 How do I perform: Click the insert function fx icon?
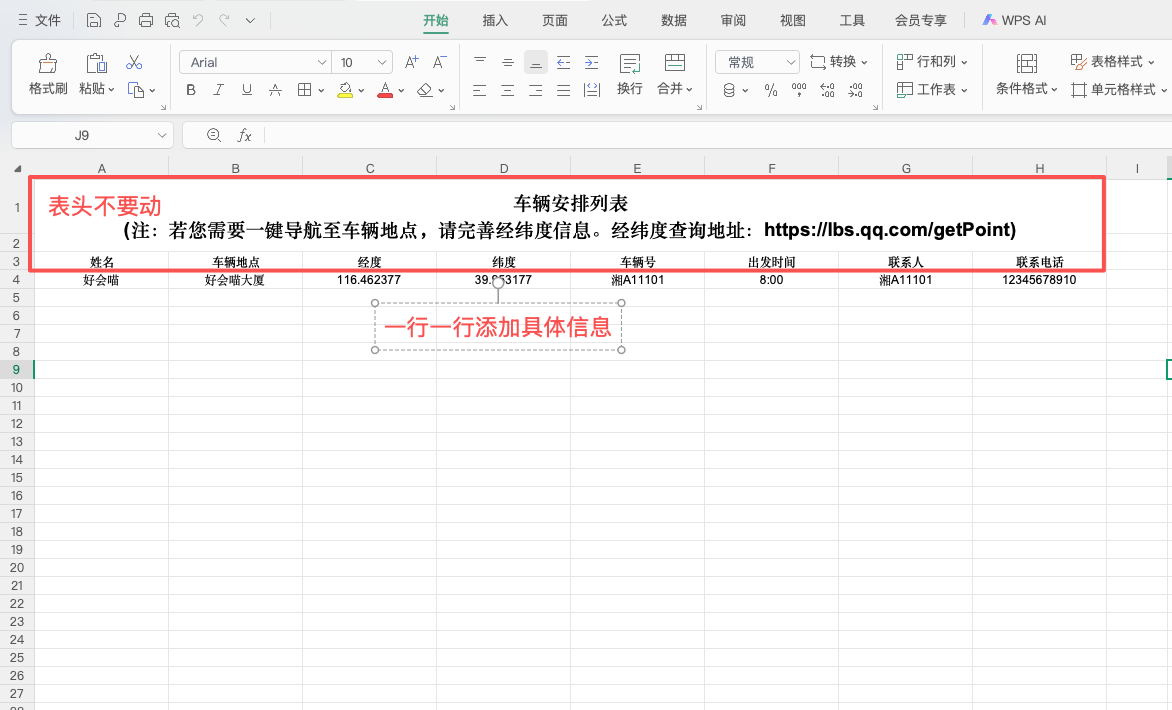click(x=244, y=135)
